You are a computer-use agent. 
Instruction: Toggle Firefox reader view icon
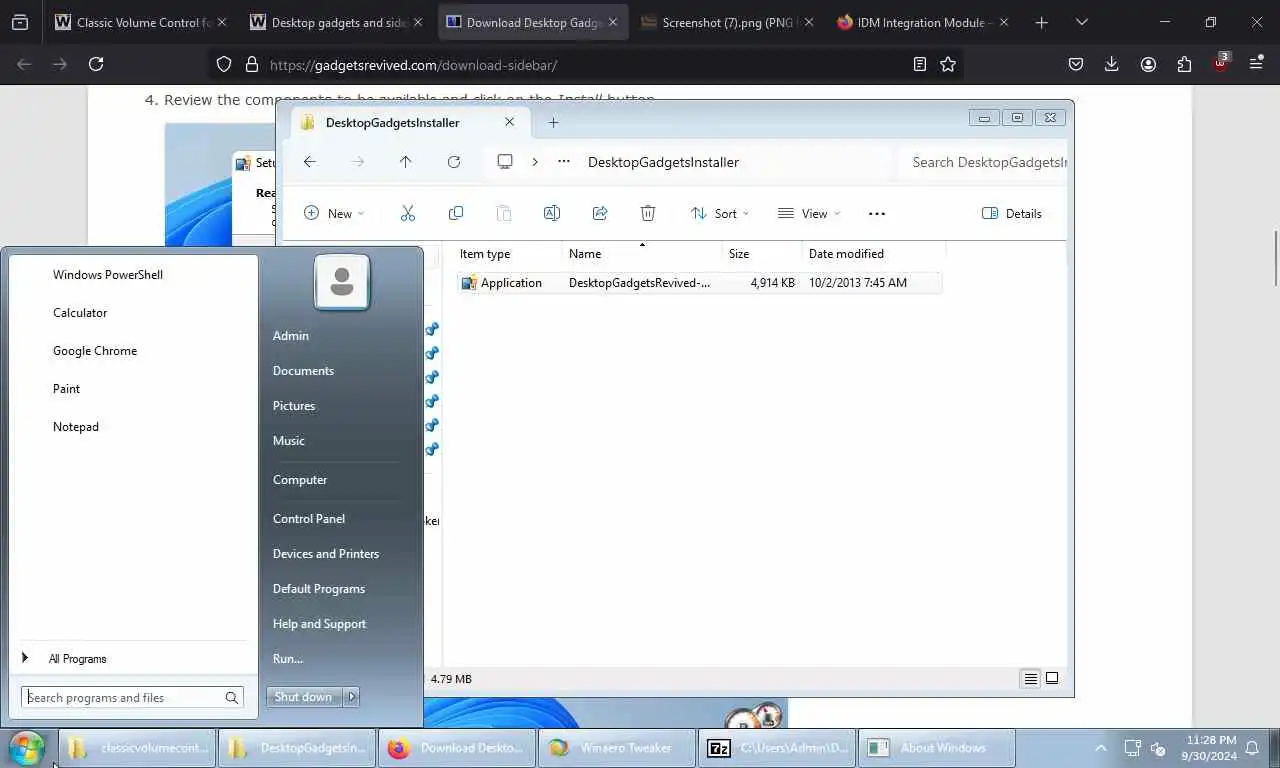(x=920, y=64)
